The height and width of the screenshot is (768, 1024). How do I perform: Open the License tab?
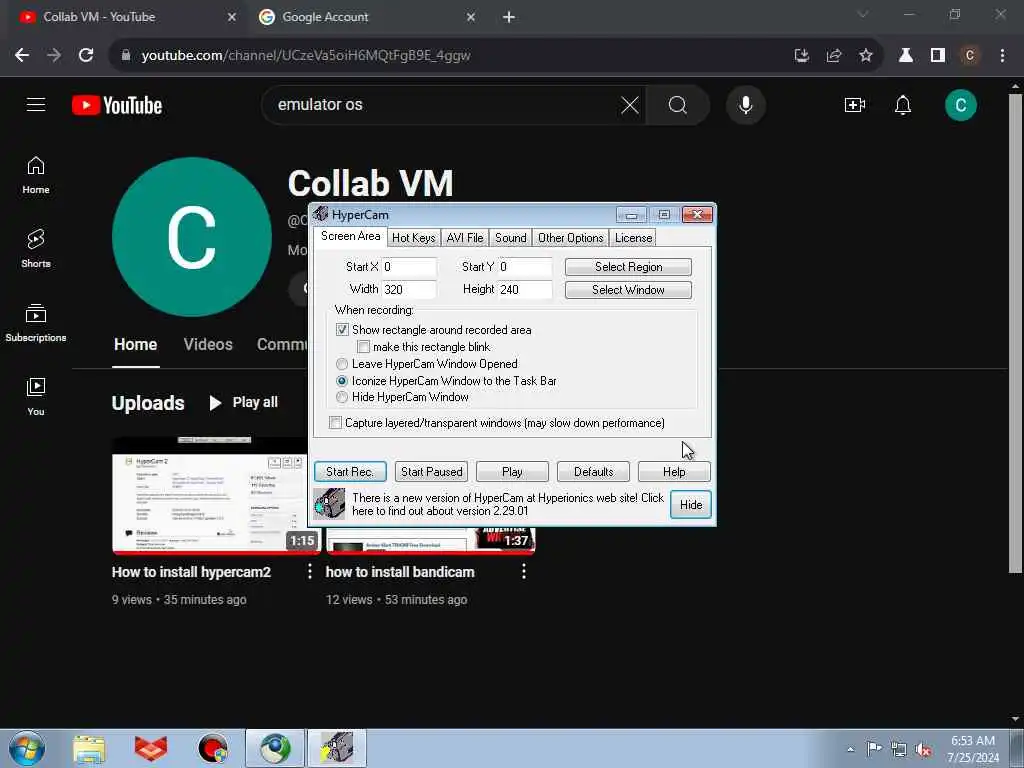click(633, 238)
